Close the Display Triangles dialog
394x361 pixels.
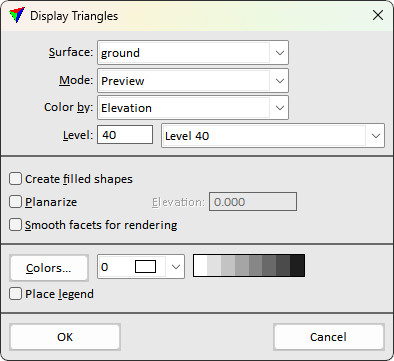378,15
